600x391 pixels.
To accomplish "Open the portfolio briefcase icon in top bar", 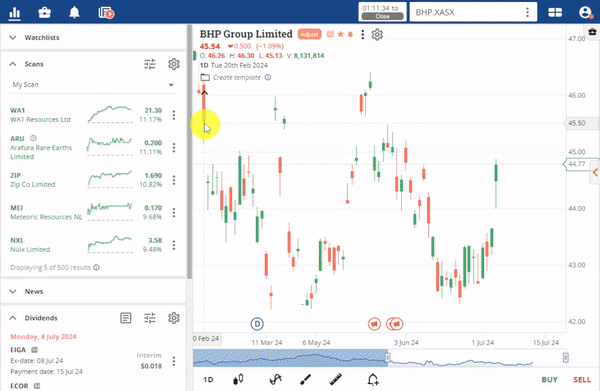I will 45,13.
